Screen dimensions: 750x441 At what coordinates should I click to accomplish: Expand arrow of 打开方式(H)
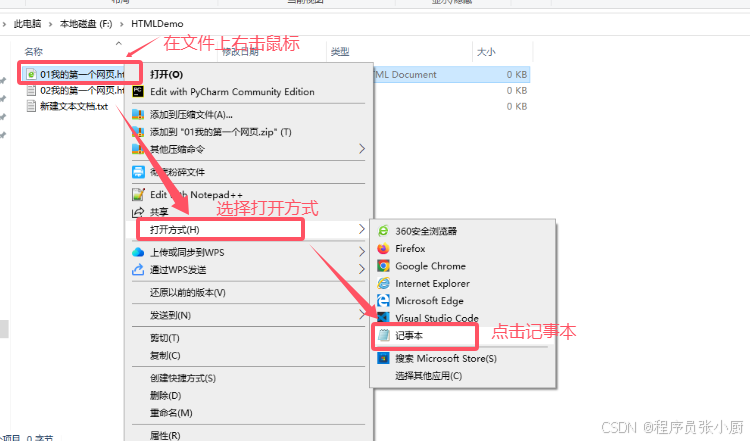(362, 230)
